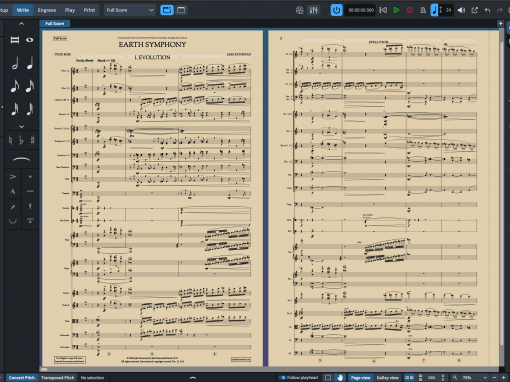510x382 pixels.
Task: Expand more note durations chevron
Action: point(21,127)
